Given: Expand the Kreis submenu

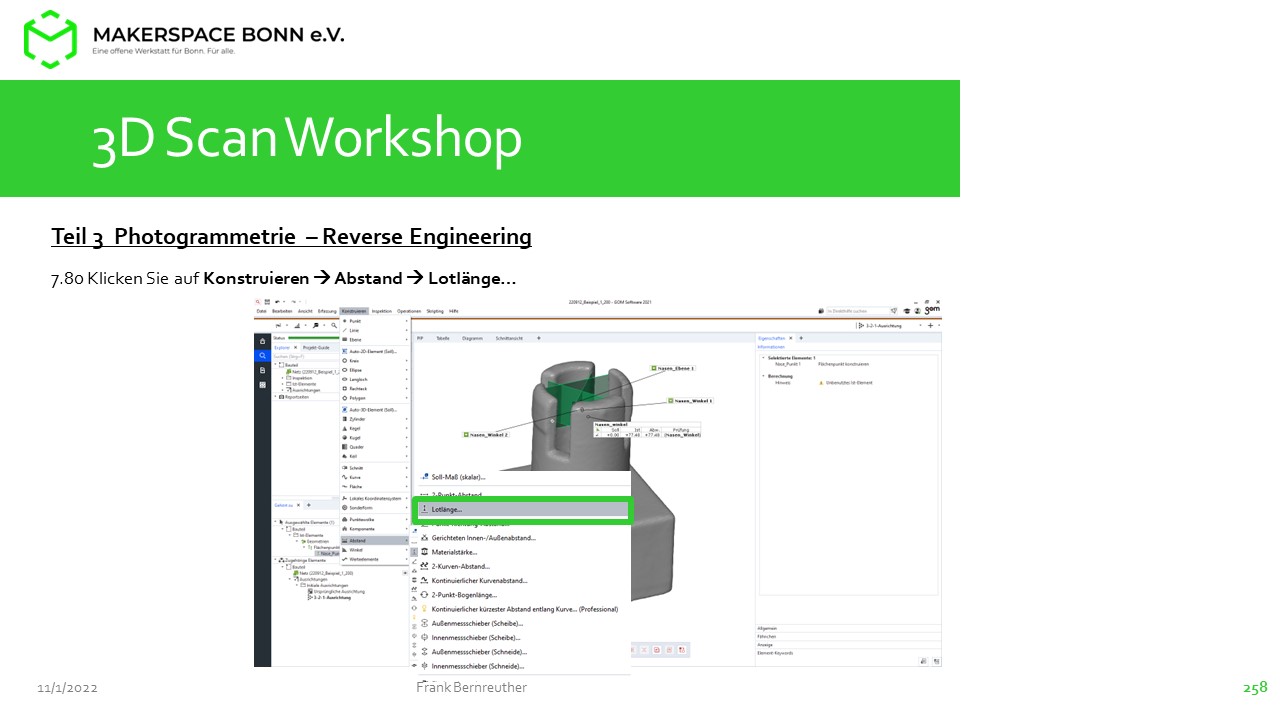Looking at the screenshot, I should tap(375, 361).
